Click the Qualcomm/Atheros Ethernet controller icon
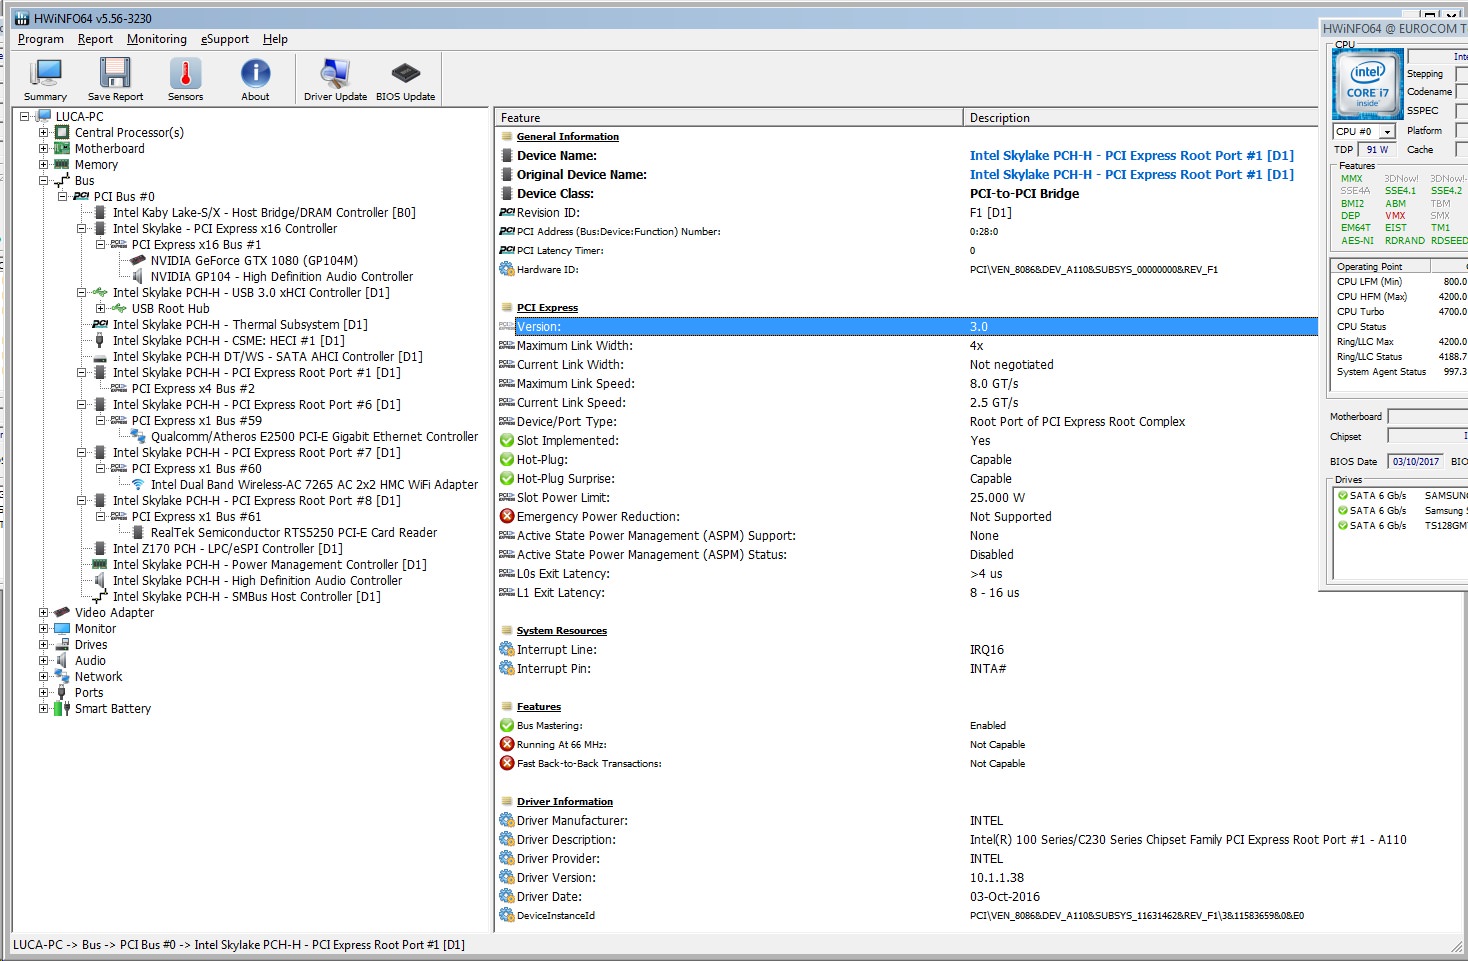The image size is (1468, 961). click(x=138, y=436)
